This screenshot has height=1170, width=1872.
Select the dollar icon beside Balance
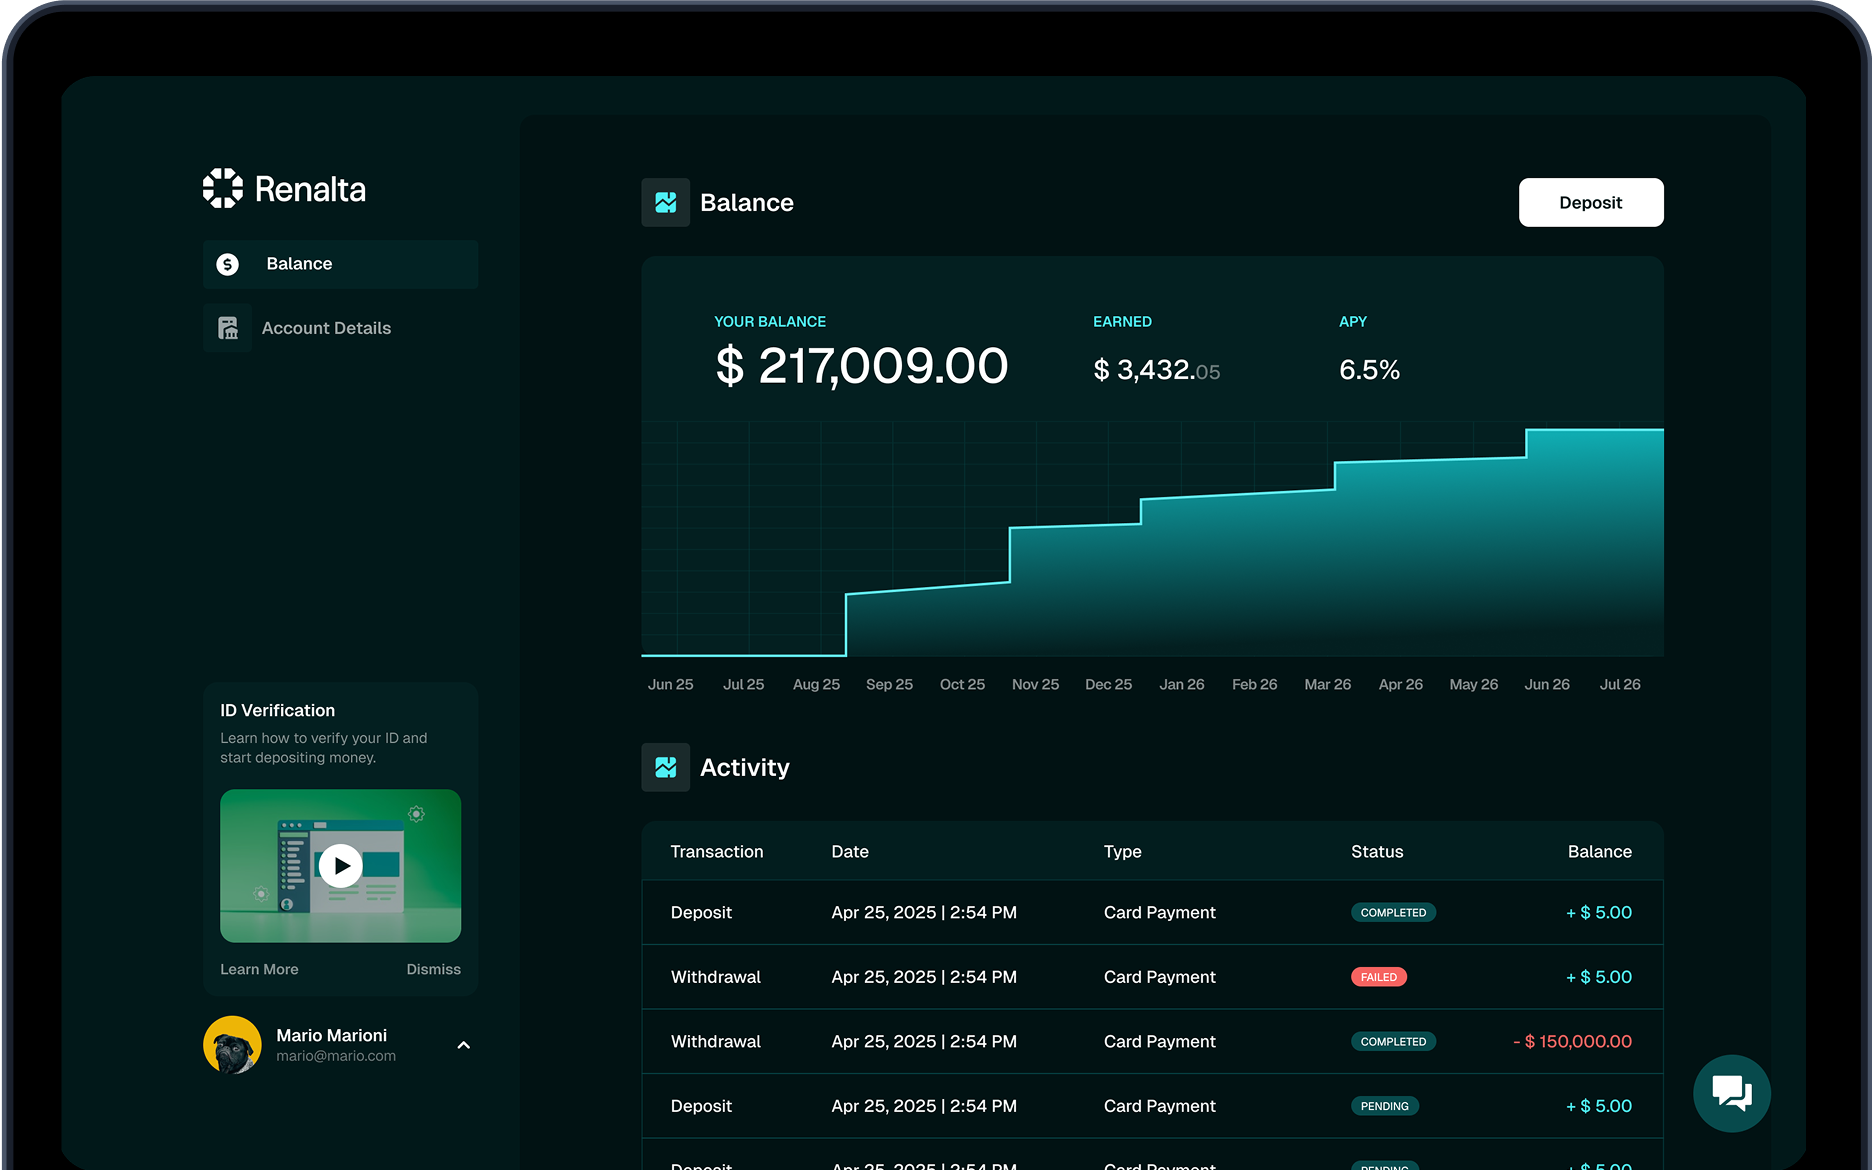(x=228, y=264)
